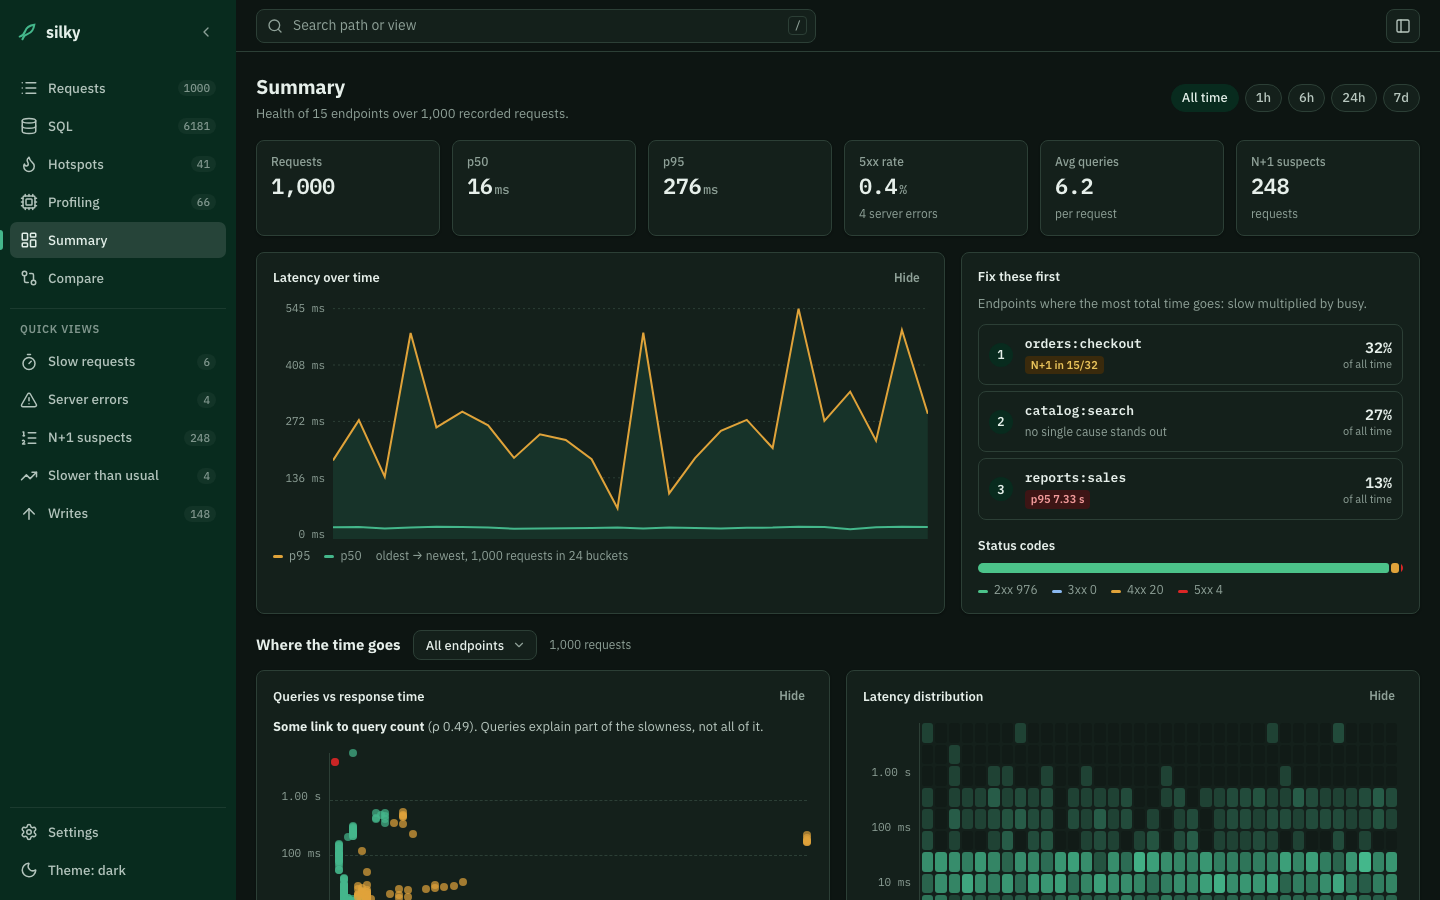Screen dimensions: 1440x900
Task: Select the 24h time range
Action: click(1354, 98)
